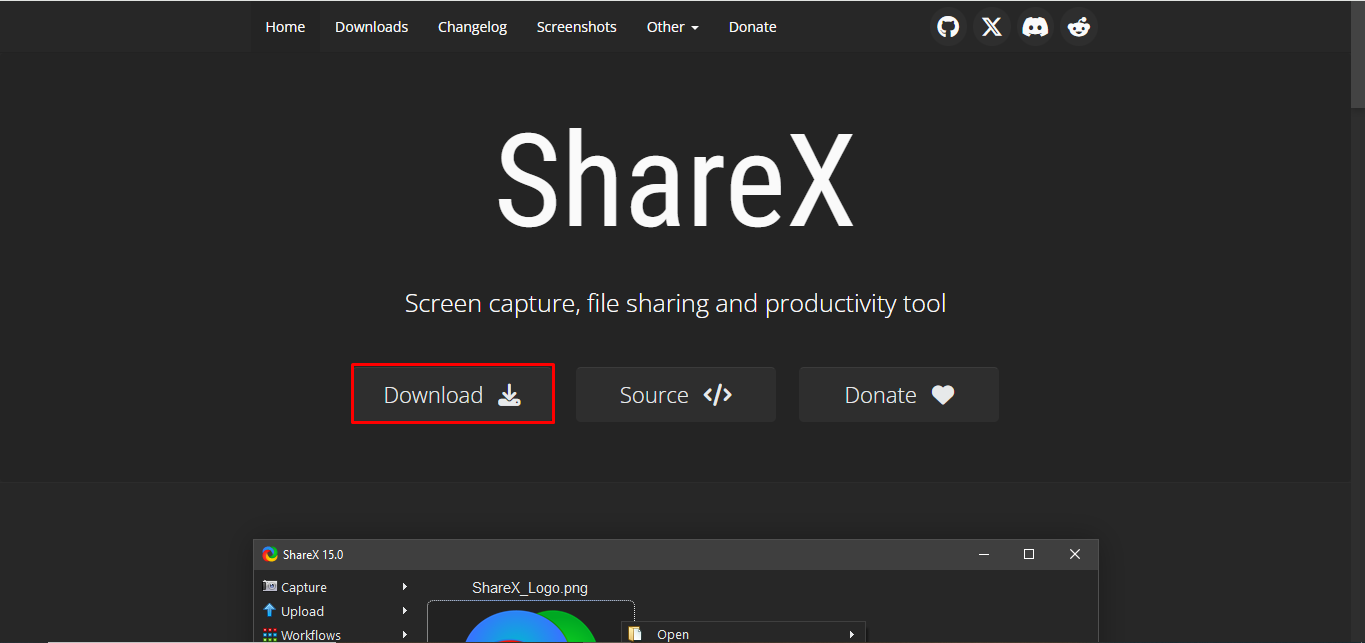Click the code icon in Source button
Image resolution: width=1365 pixels, height=643 pixels.
(x=718, y=394)
